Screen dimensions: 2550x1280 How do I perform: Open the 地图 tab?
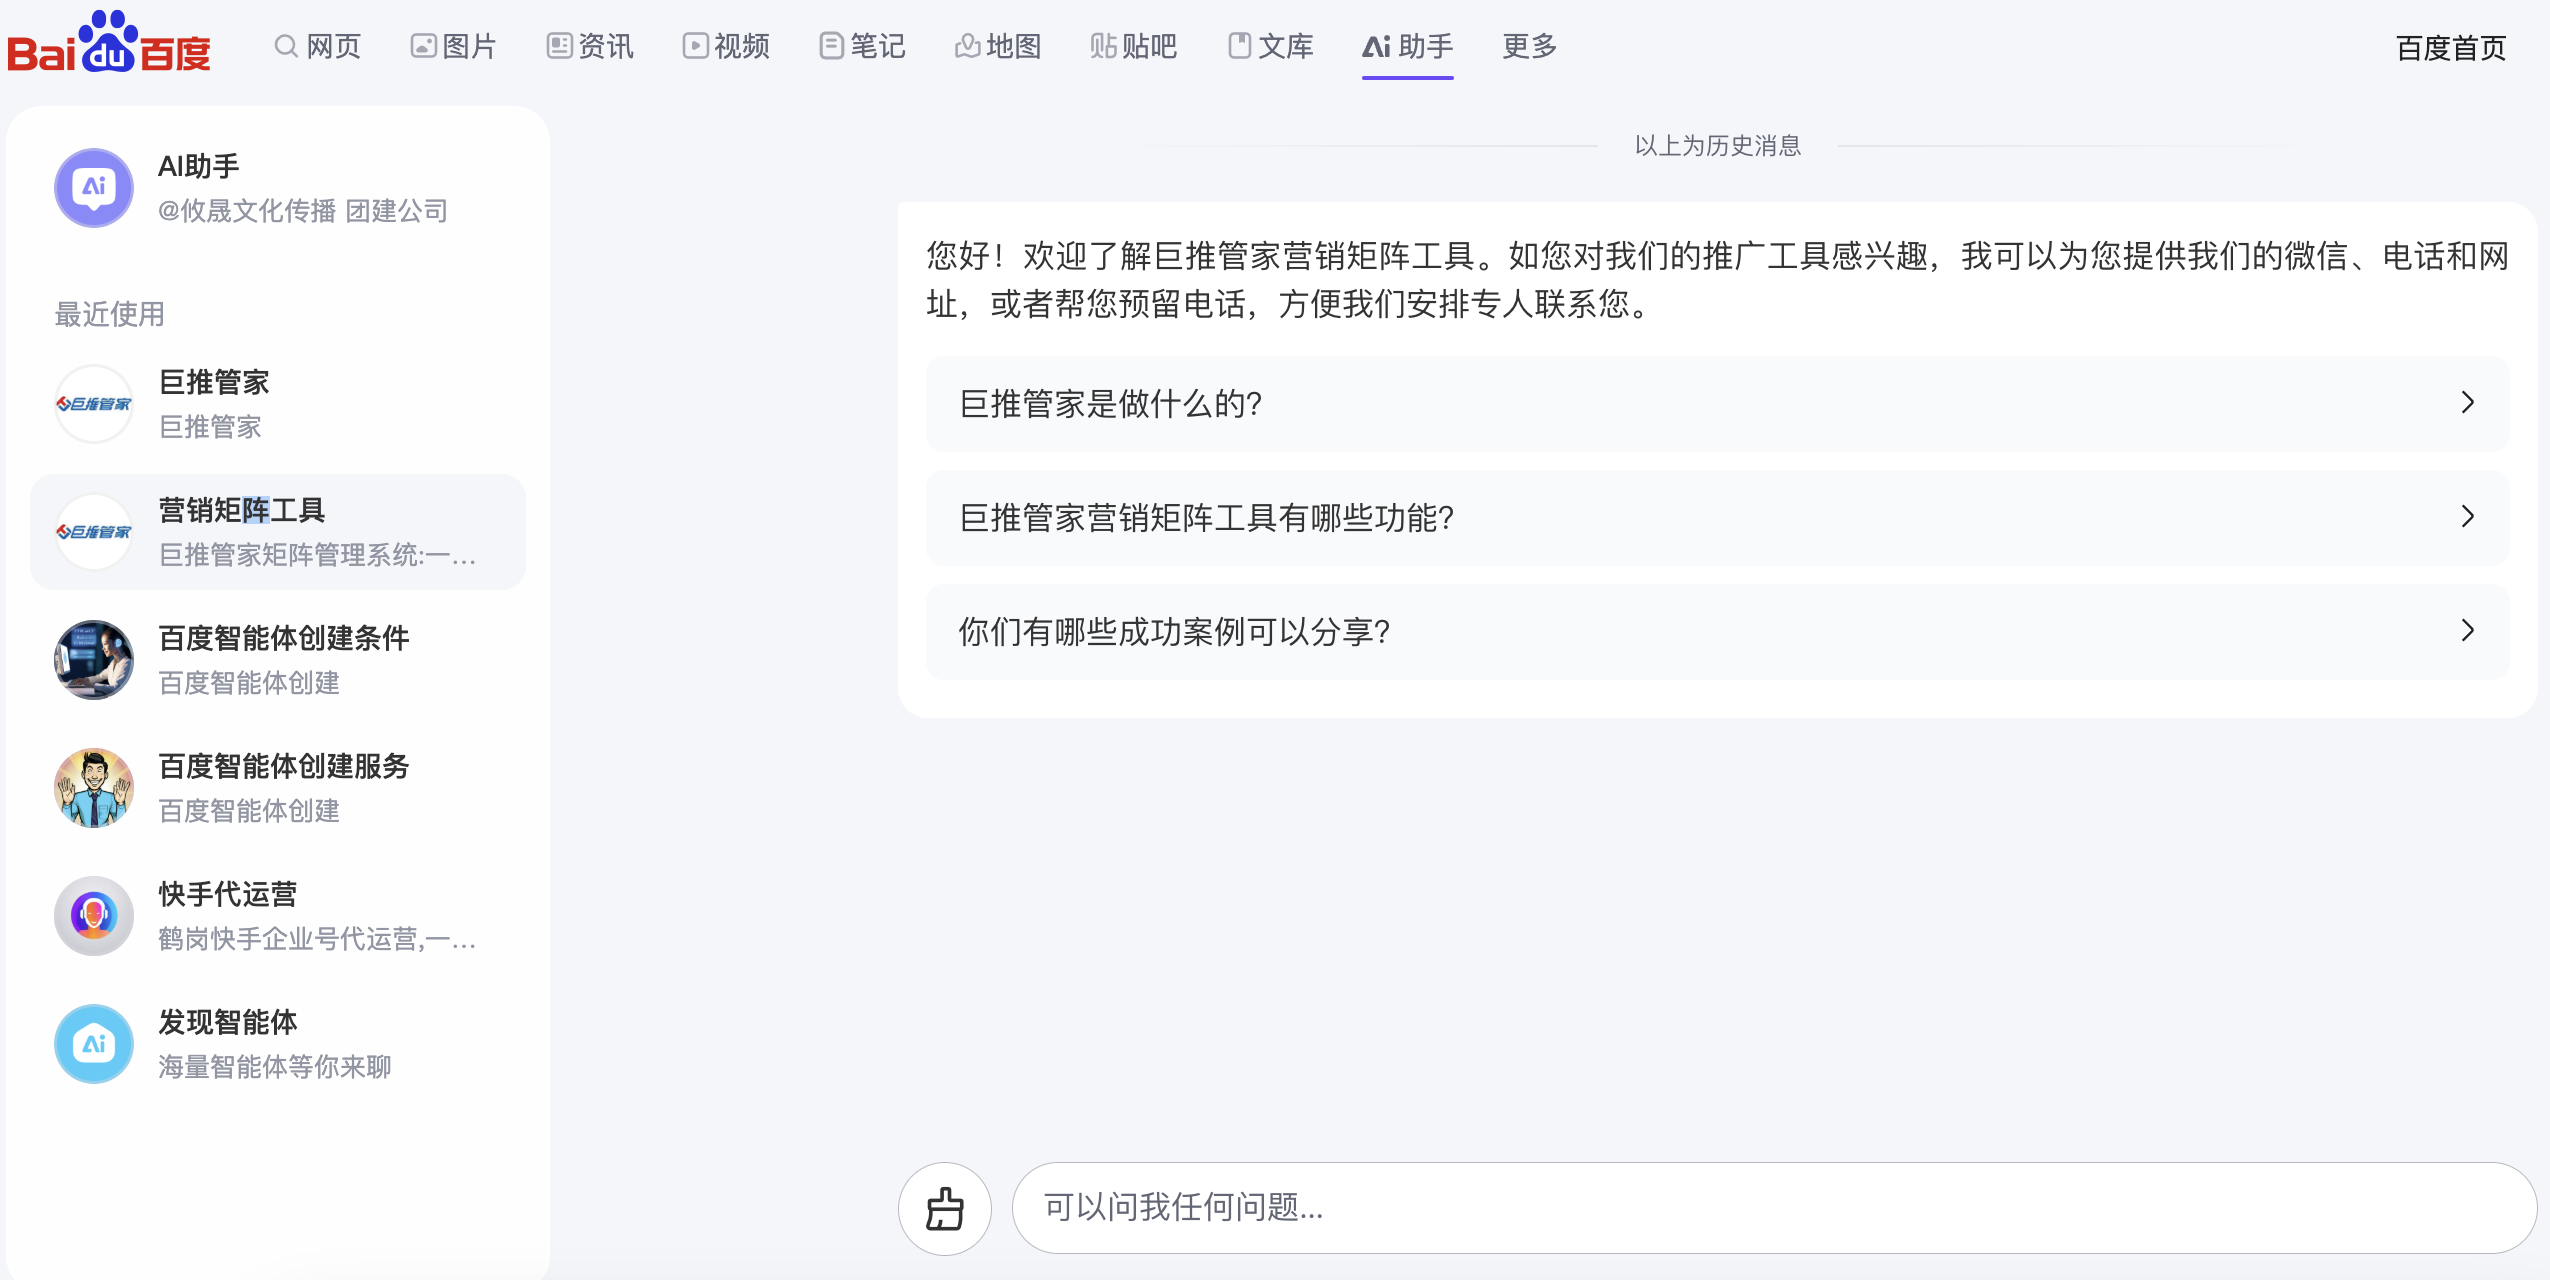click(x=998, y=46)
